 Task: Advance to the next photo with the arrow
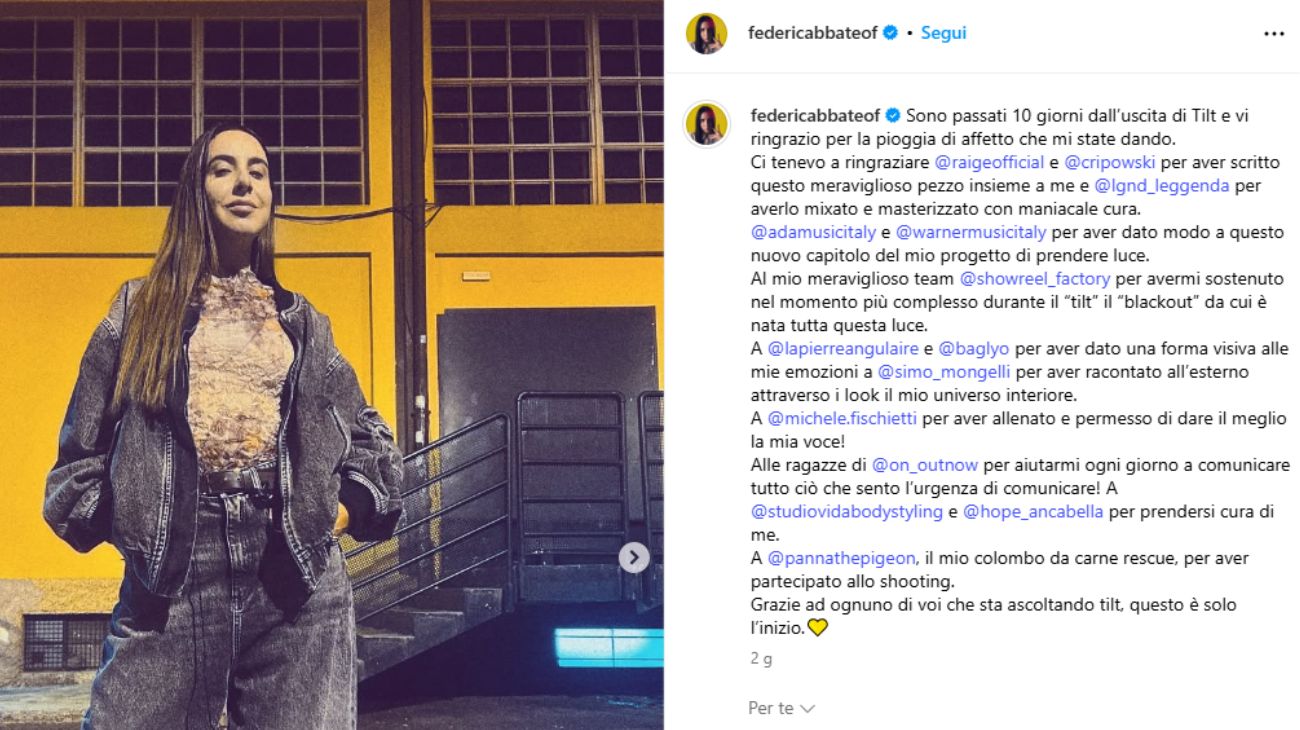[634, 558]
